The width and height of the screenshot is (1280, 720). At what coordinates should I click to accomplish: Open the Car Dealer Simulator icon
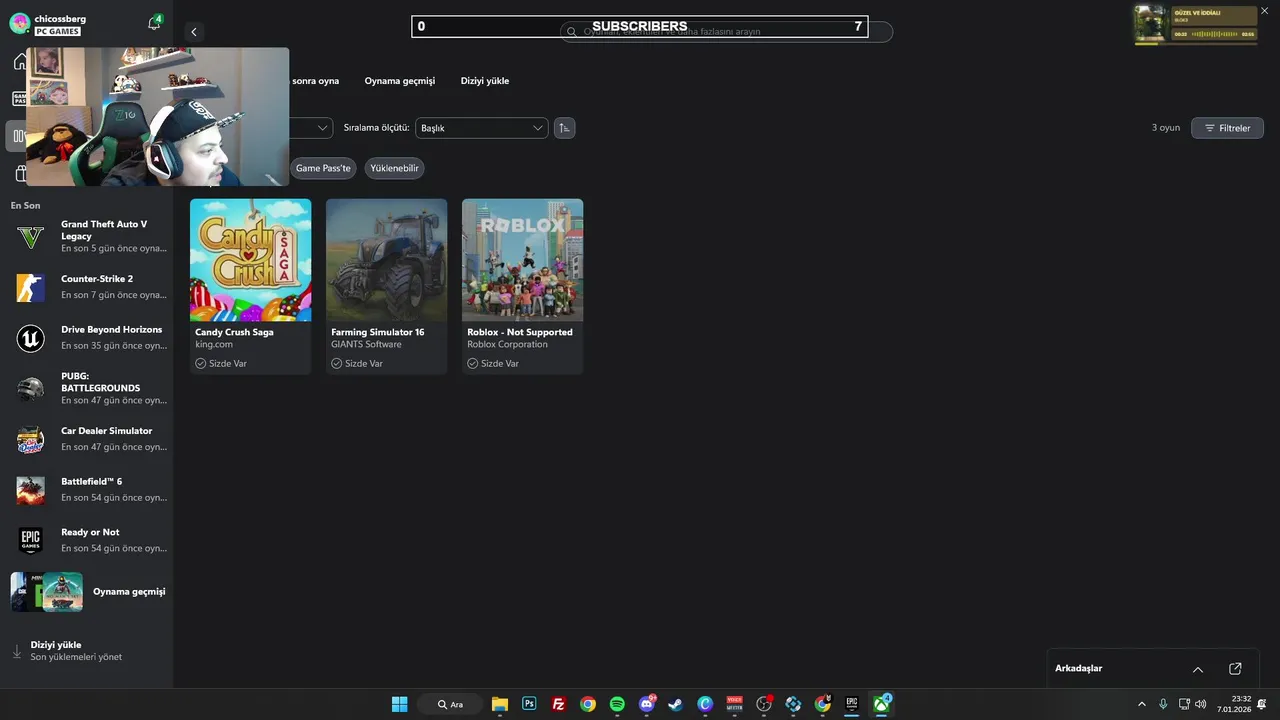(31, 440)
